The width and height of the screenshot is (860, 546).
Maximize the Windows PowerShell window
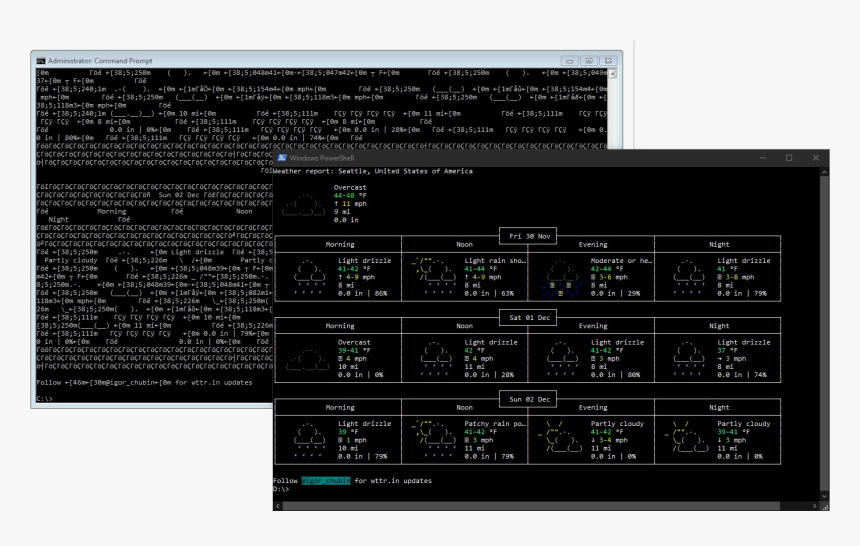click(789, 158)
